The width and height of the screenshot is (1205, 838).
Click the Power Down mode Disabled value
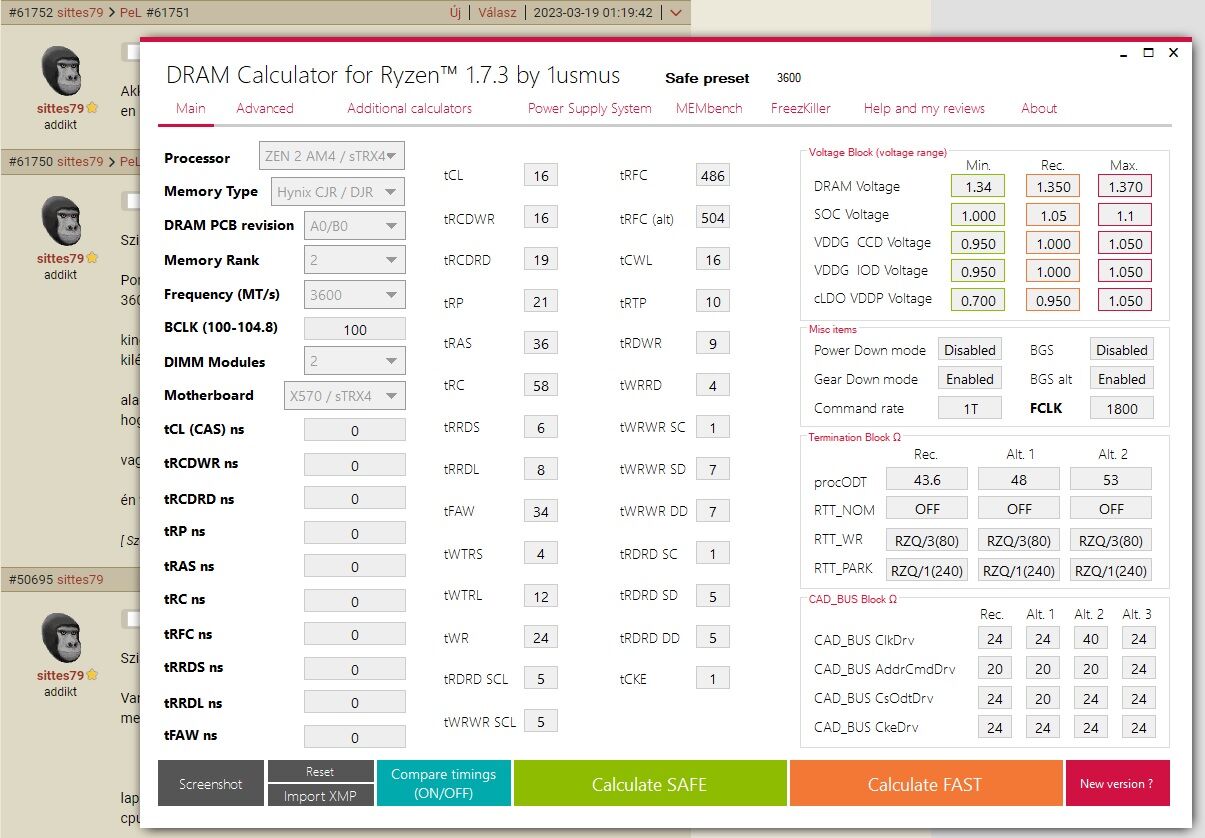point(970,350)
